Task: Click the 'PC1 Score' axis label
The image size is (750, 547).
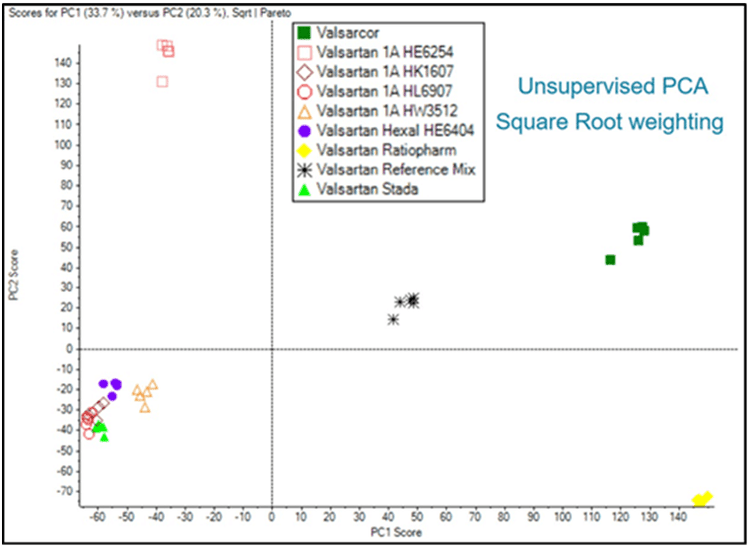Action: 396,532
